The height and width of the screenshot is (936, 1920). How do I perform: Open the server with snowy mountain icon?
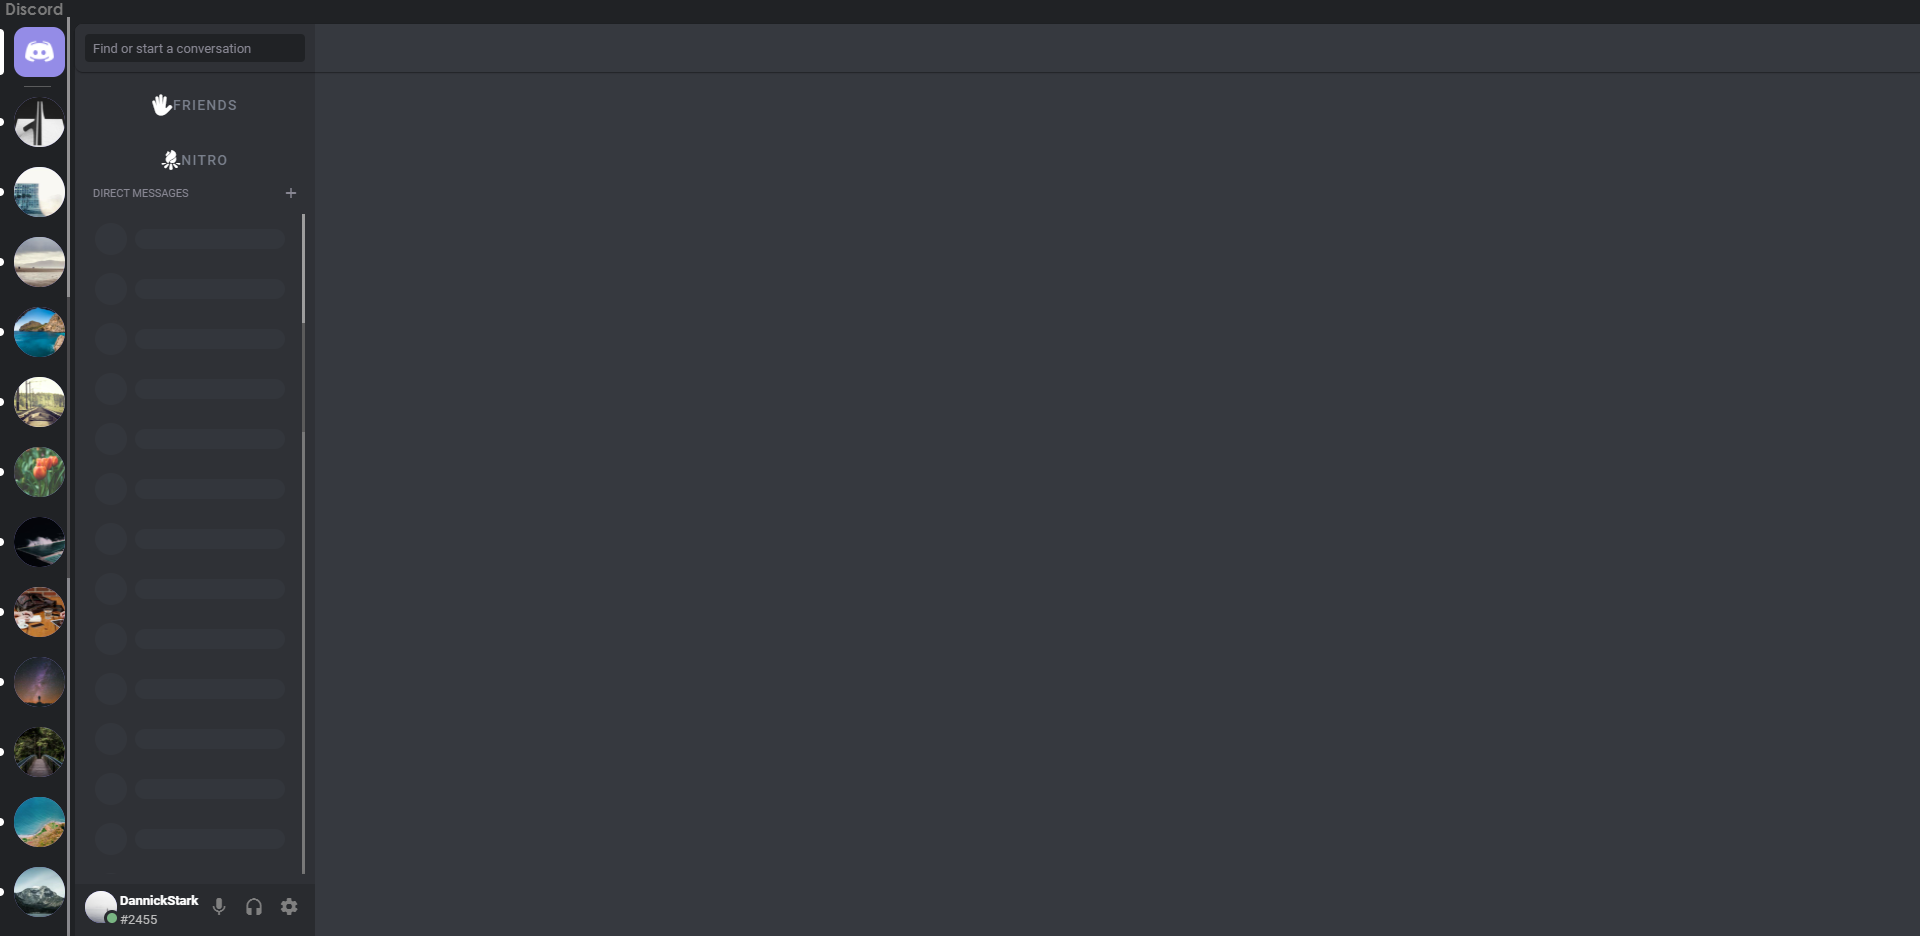[x=40, y=892]
